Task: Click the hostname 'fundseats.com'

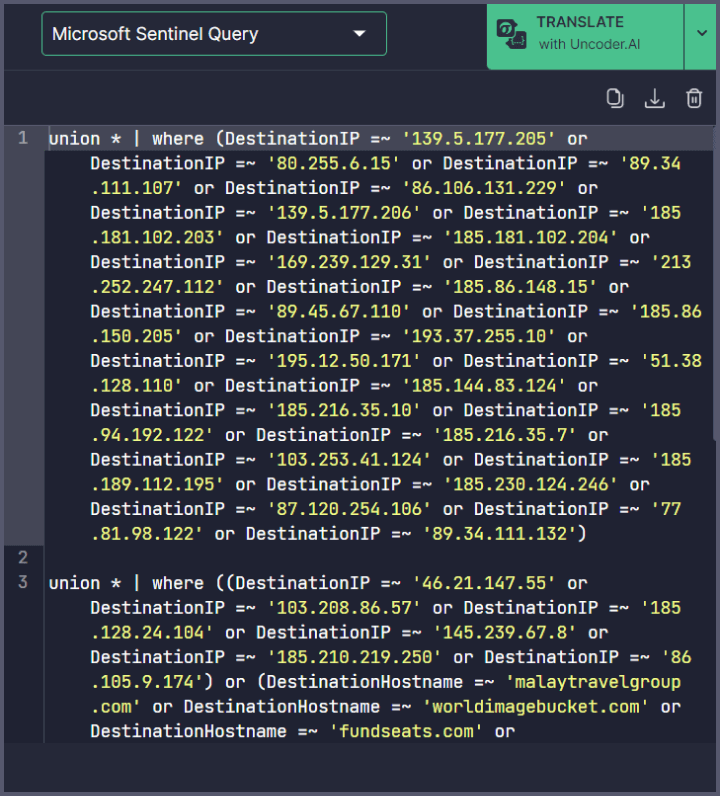Action: coord(396,732)
